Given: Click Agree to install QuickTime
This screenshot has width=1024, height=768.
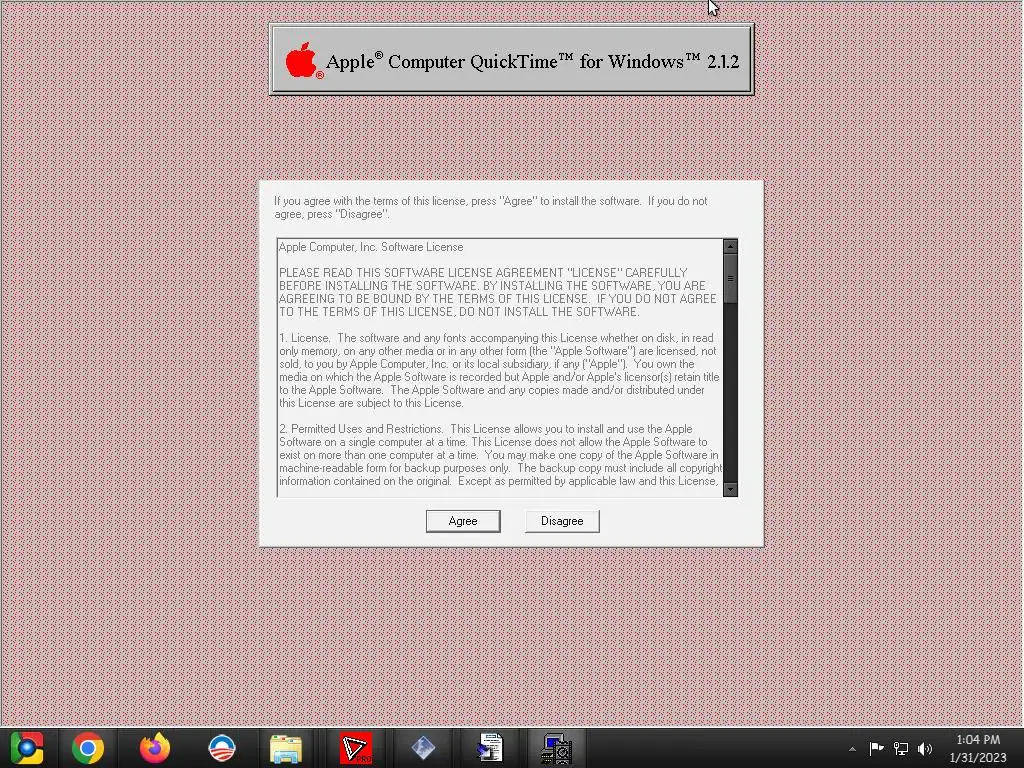Looking at the screenshot, I should [463, 521].
